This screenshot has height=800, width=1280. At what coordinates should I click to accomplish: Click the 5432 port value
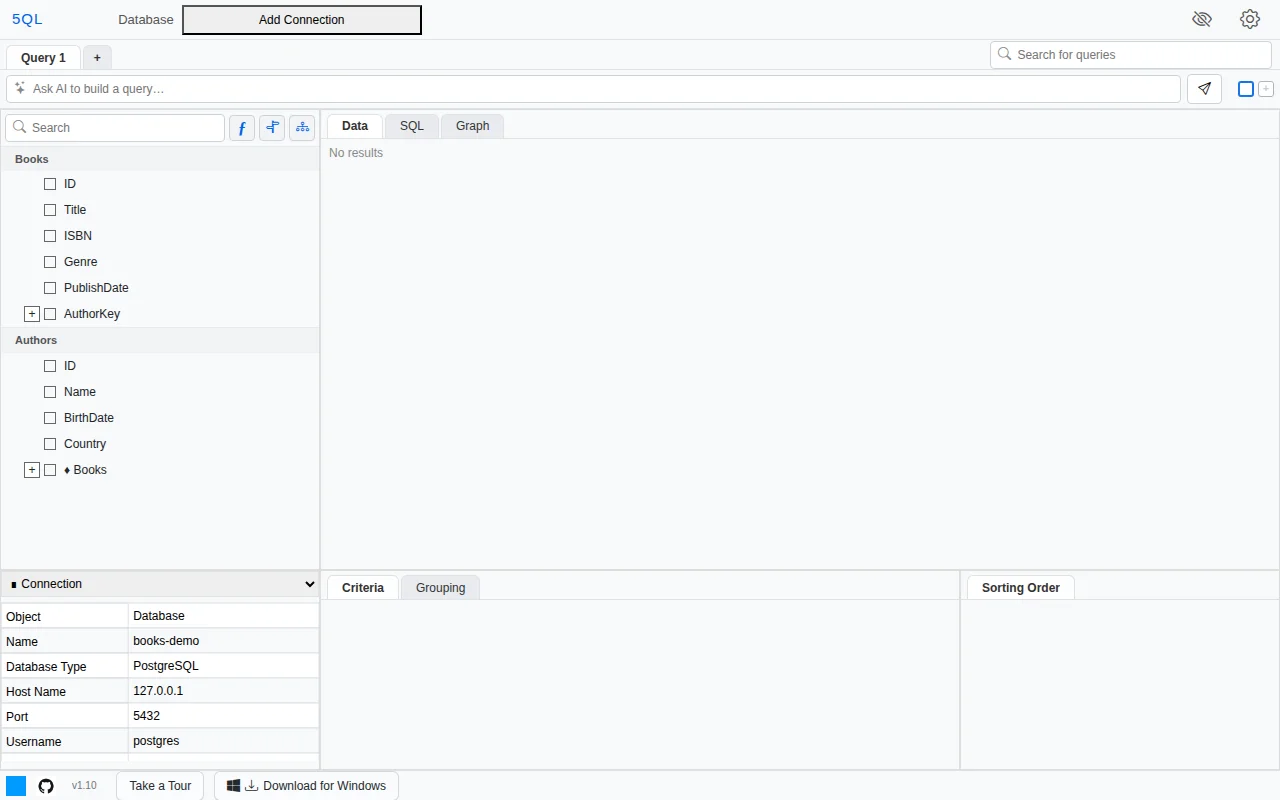pos(224,716)
